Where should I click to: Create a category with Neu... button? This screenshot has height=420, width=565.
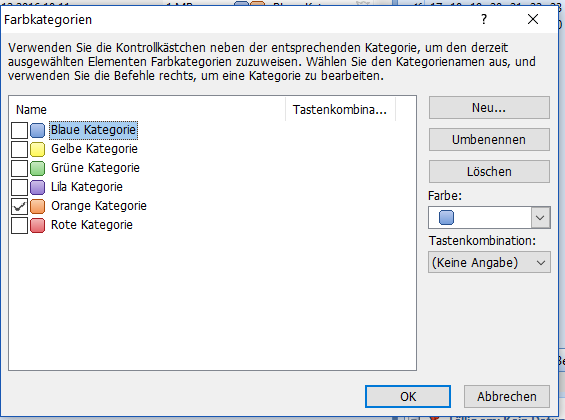pyautogui.click(x=489, y=108)
